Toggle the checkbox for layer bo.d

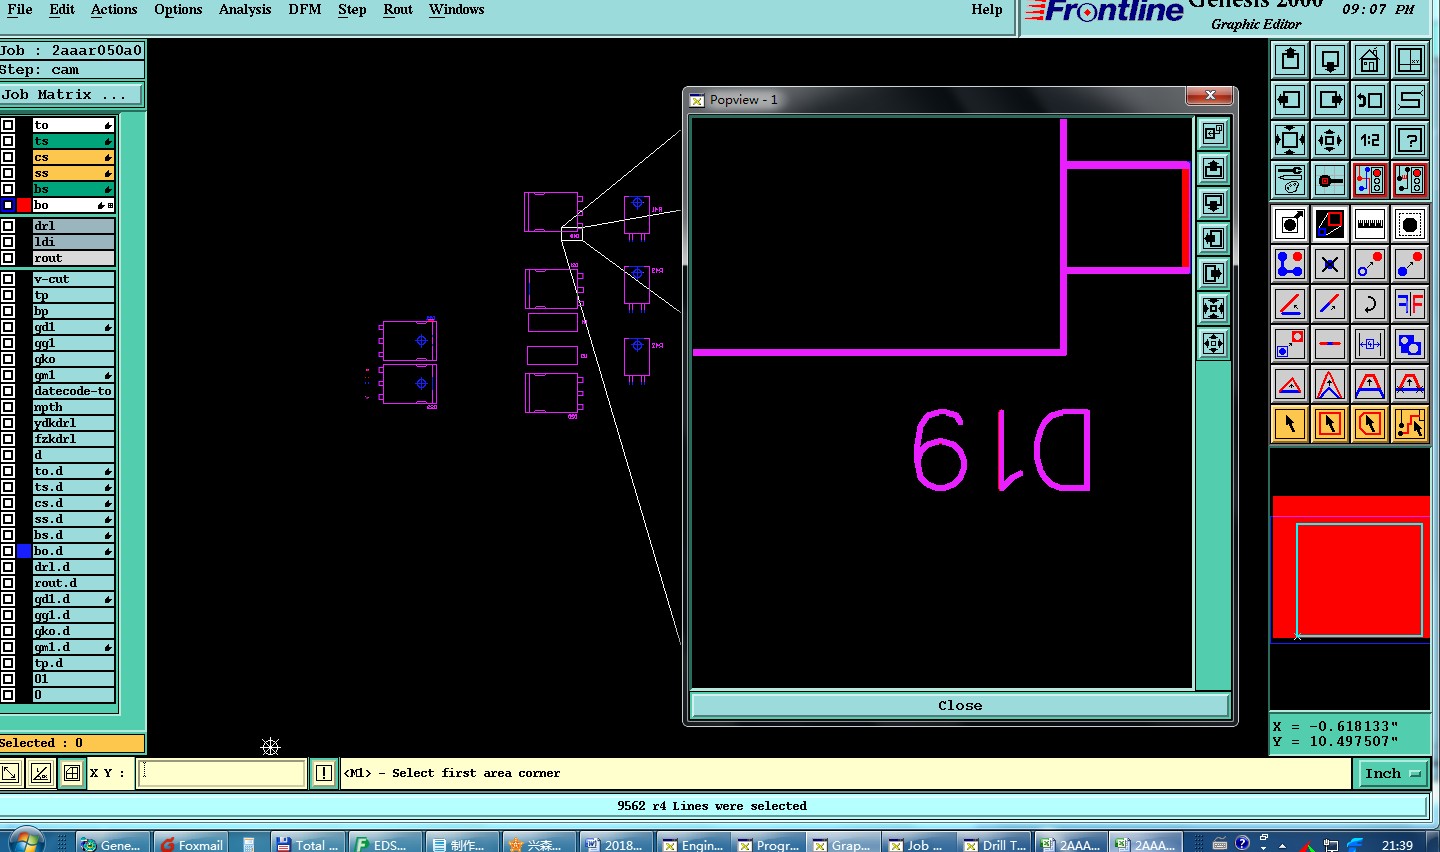tap(8, 551)
